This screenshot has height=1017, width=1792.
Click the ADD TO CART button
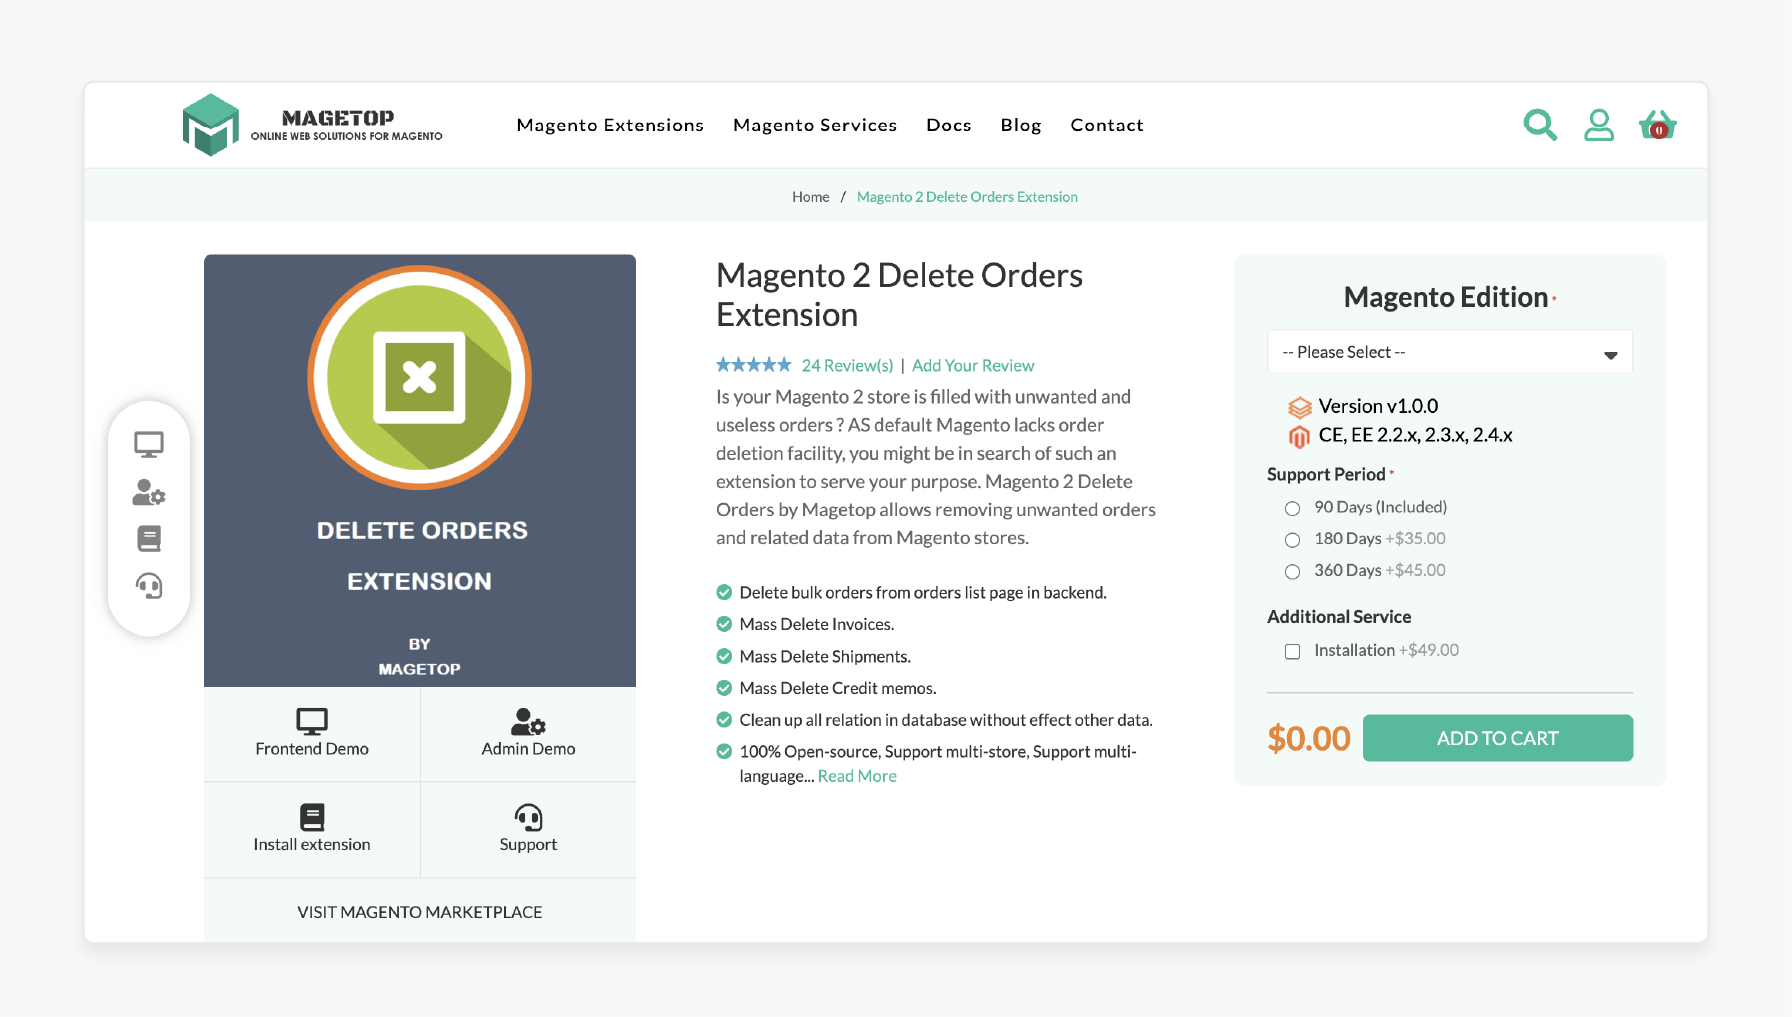1498,738
